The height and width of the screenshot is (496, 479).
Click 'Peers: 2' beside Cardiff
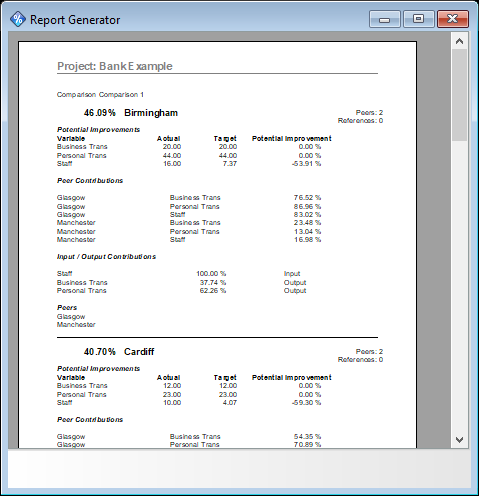click(369, 351)
